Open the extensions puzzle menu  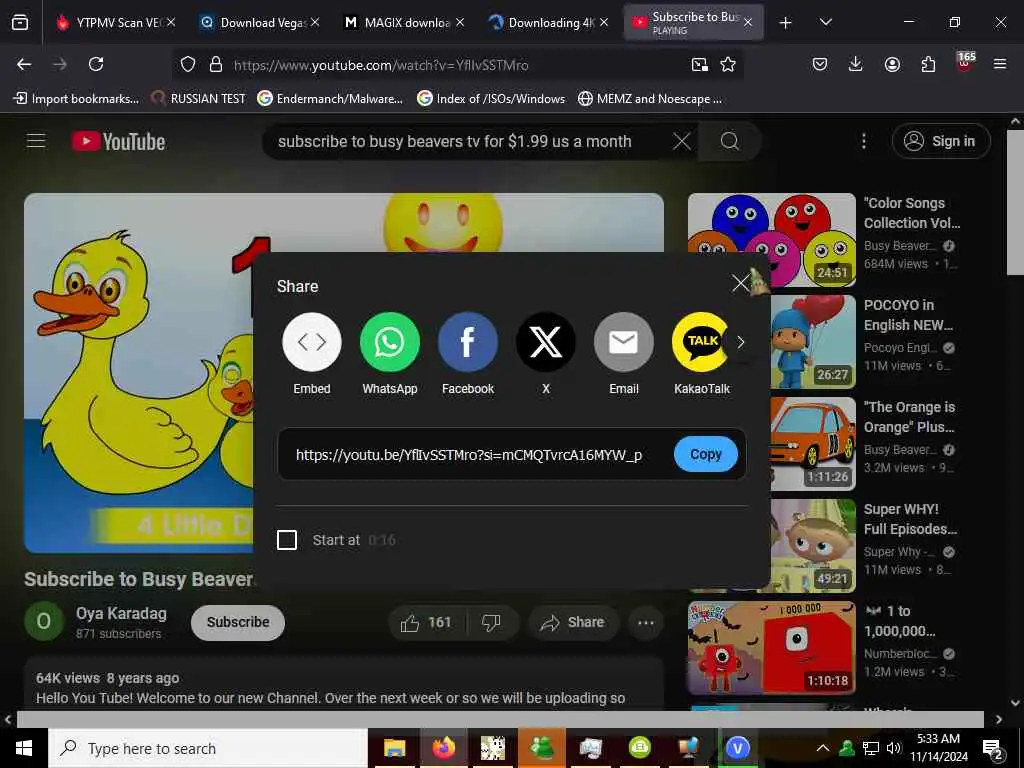928,64
